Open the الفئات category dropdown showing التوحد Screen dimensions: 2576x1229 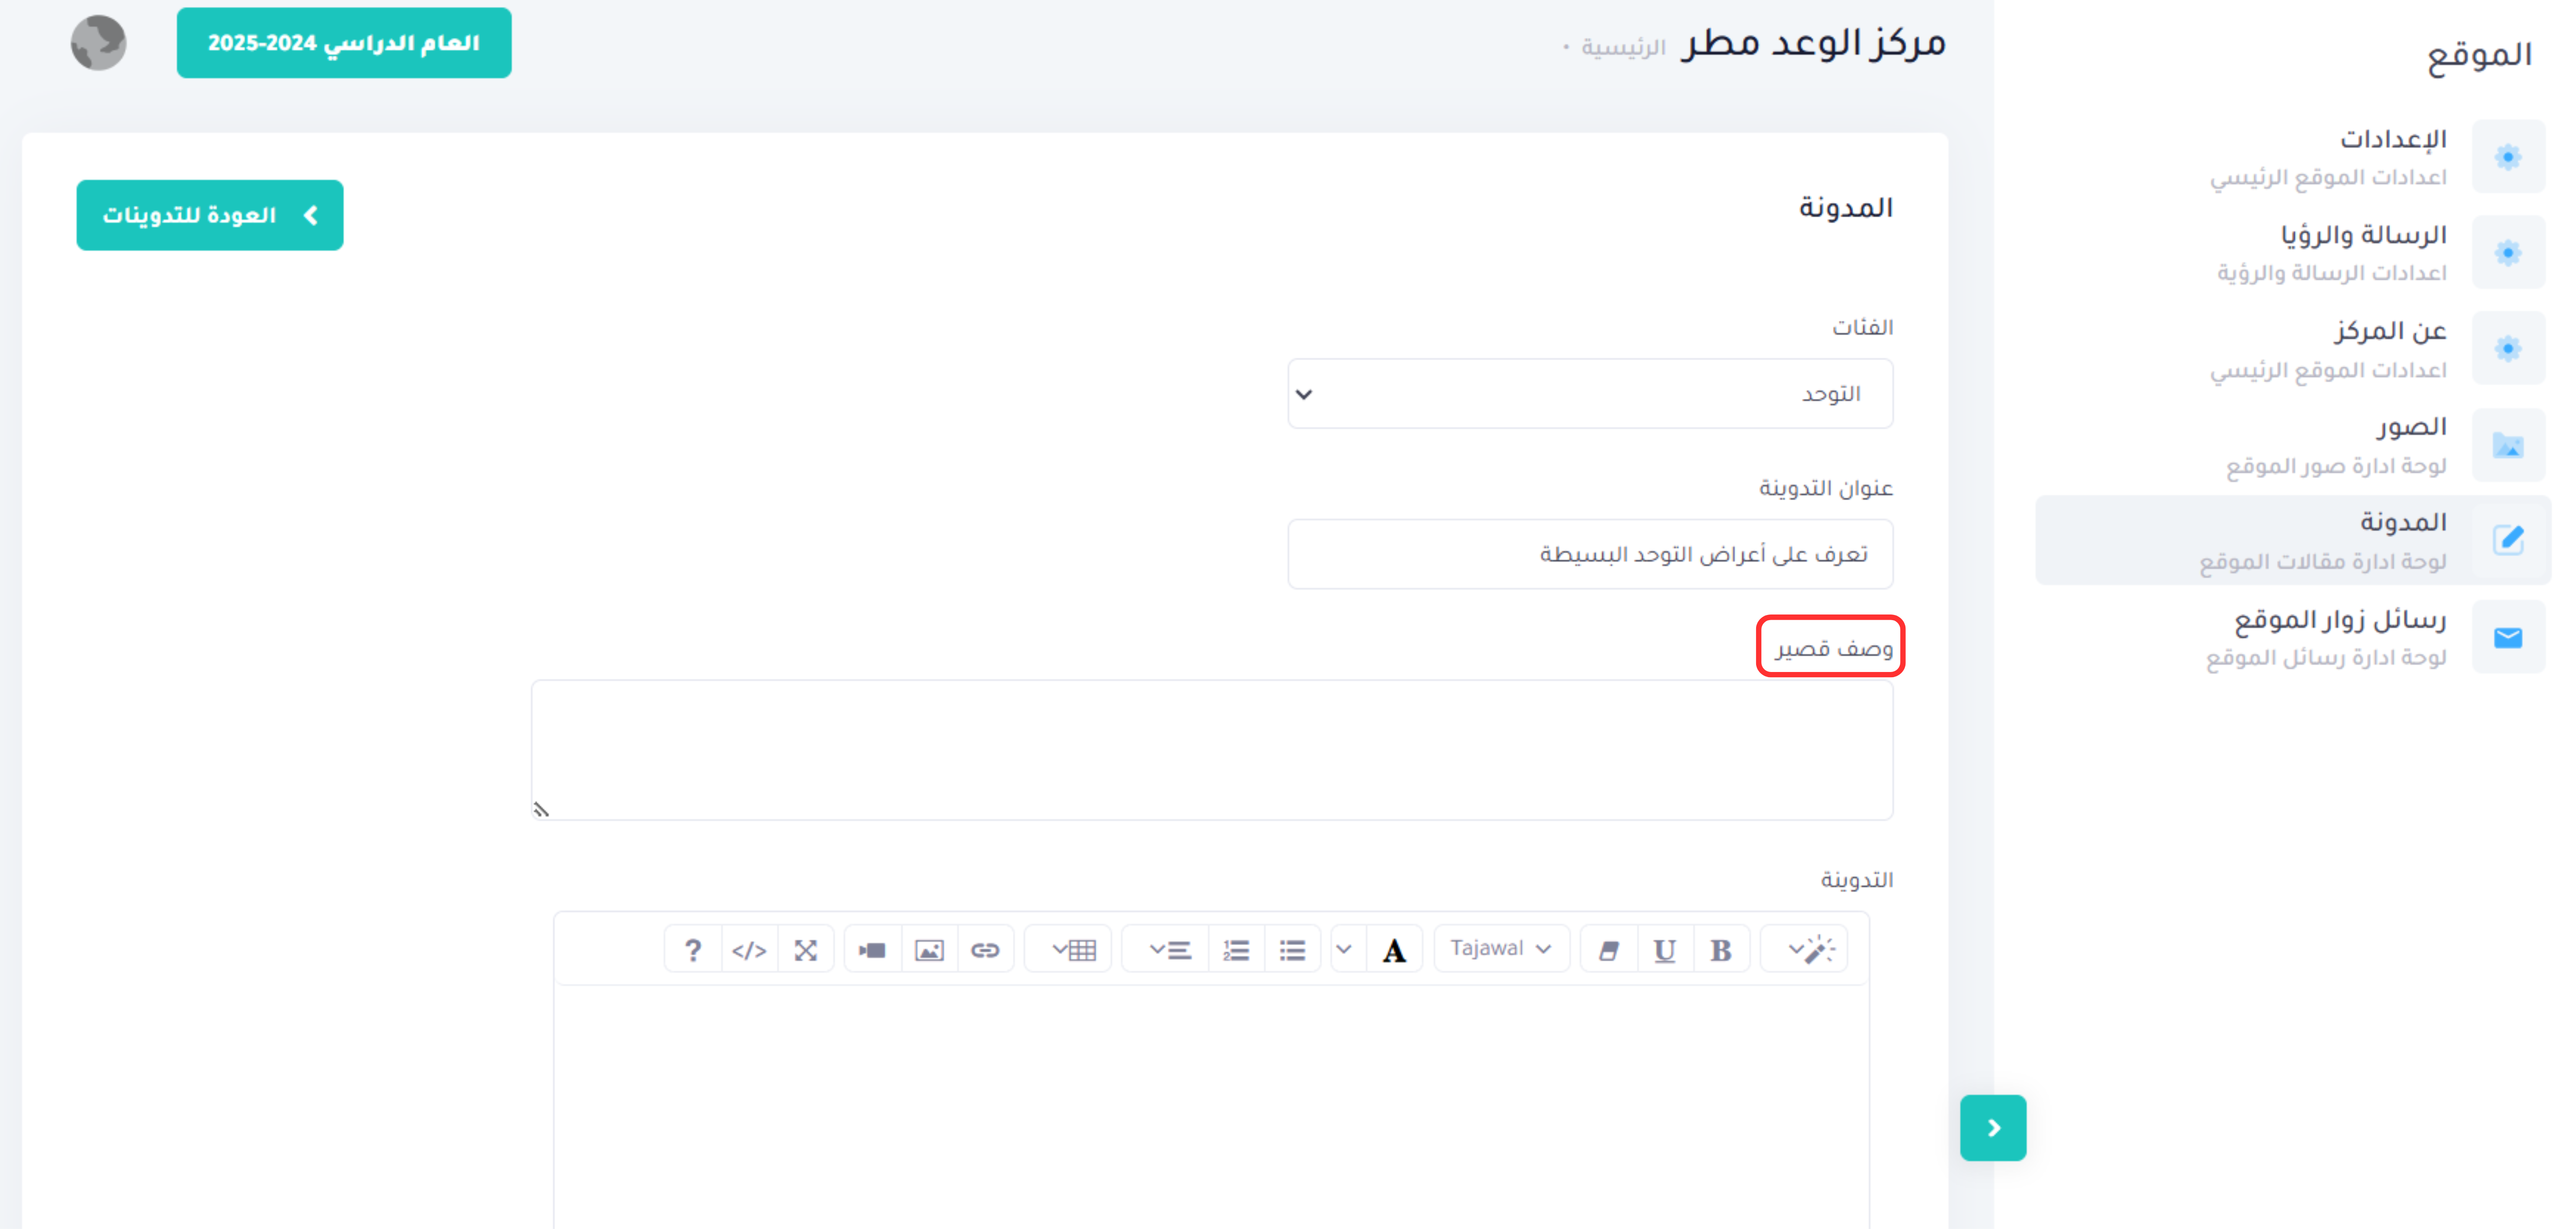click(1590, 394)
